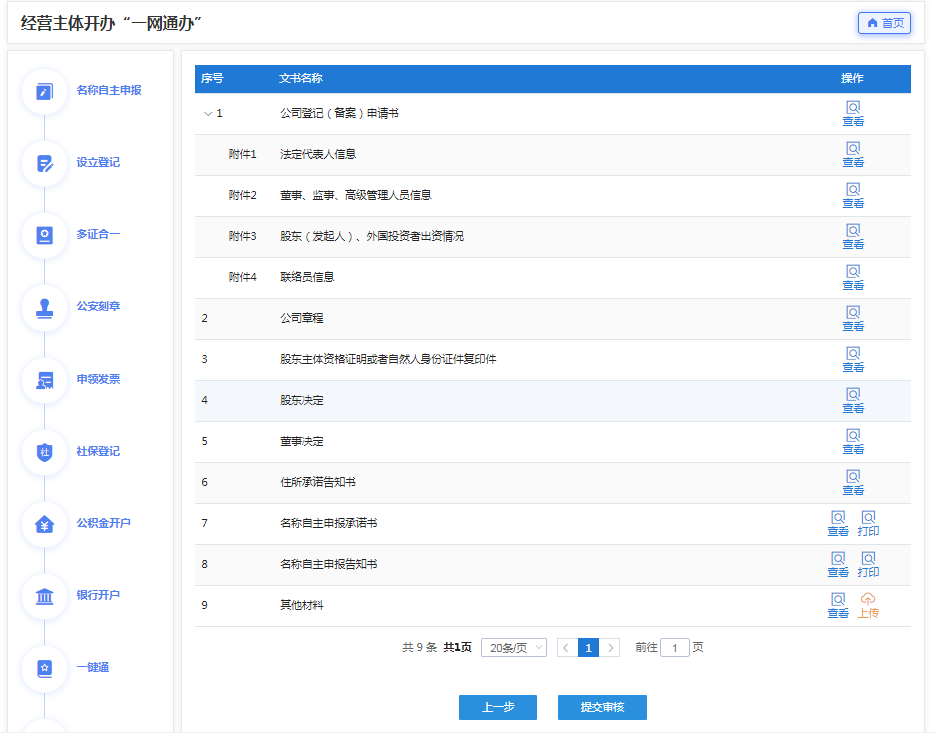Click the 提交审核 button
The image size is (936, 733).
point(602,707)
